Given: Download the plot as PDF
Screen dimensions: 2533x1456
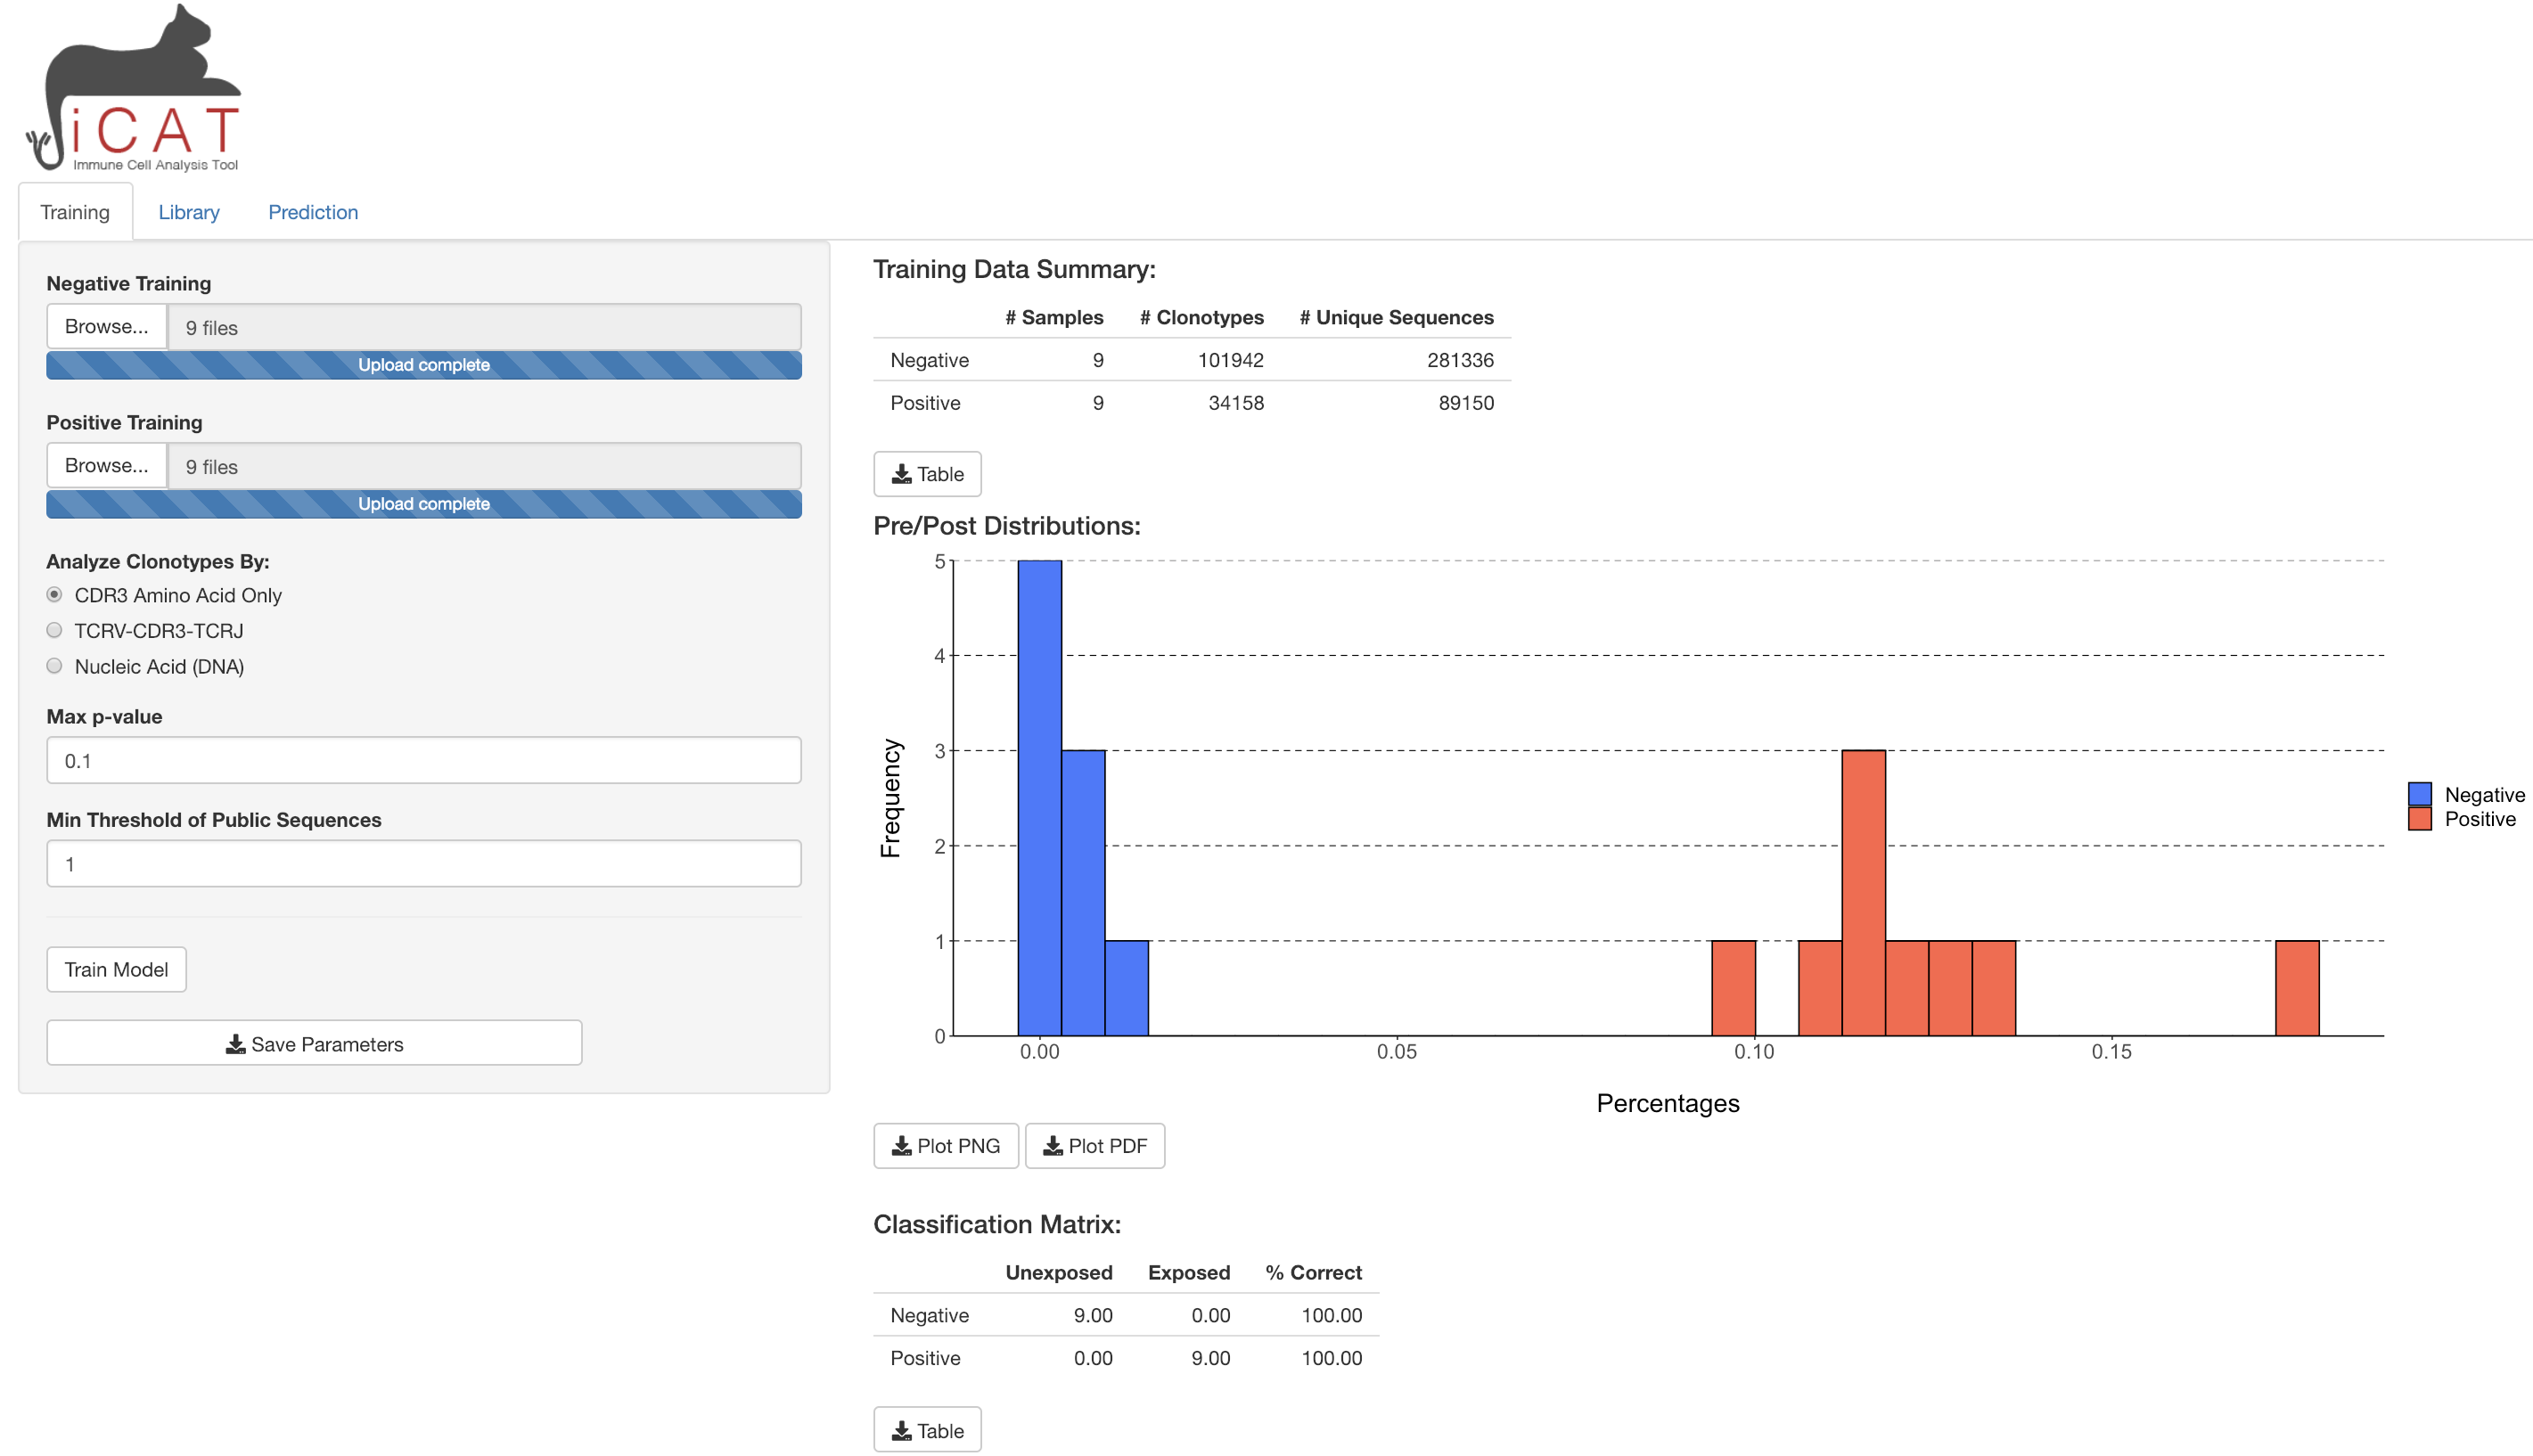Looking at the screenshot, I should pos(1095,1146).
